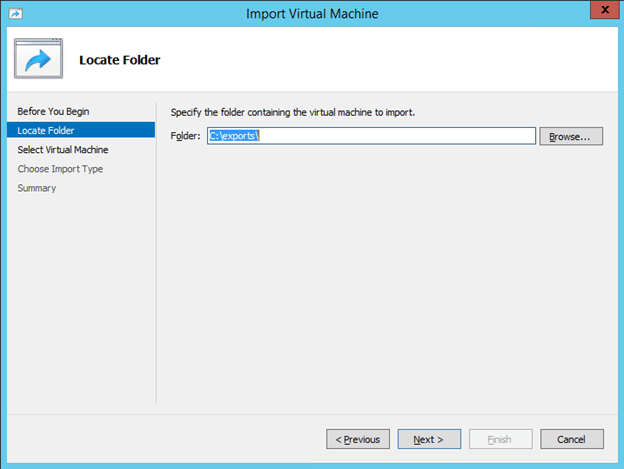Jump to the Summary step
The width and height of the screenshot is (624, 469).
pyautogui.click(x=37, y=188)
